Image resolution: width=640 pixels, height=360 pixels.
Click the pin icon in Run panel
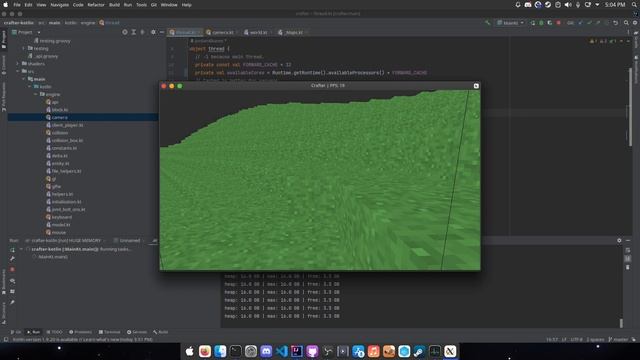(12, 302)
